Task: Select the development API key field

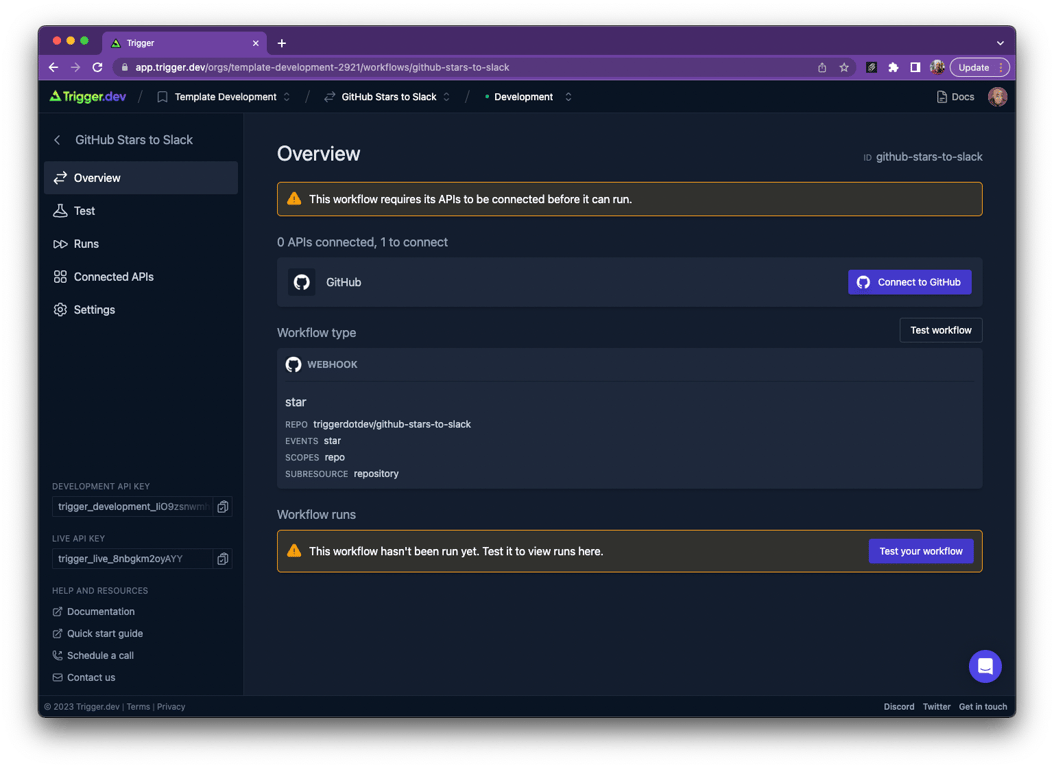Action: pyautogui.click(x=132, y=507)
